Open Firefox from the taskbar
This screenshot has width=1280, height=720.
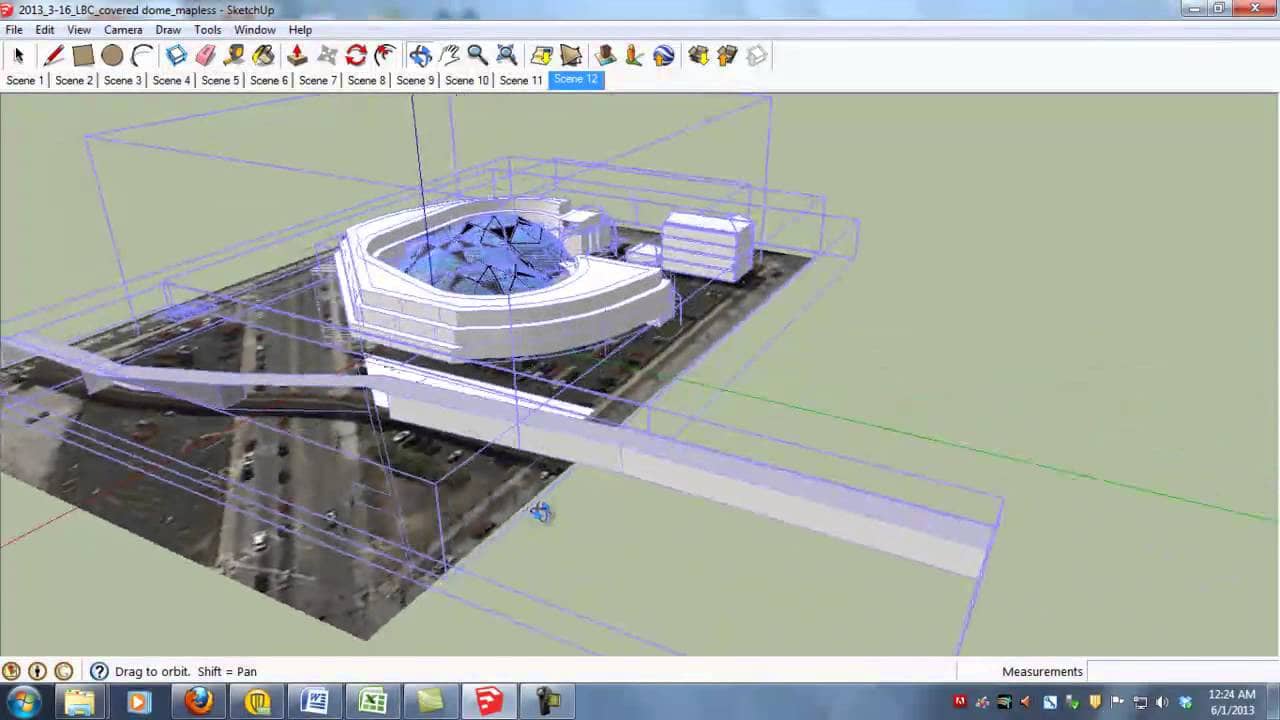pos(198,701)
